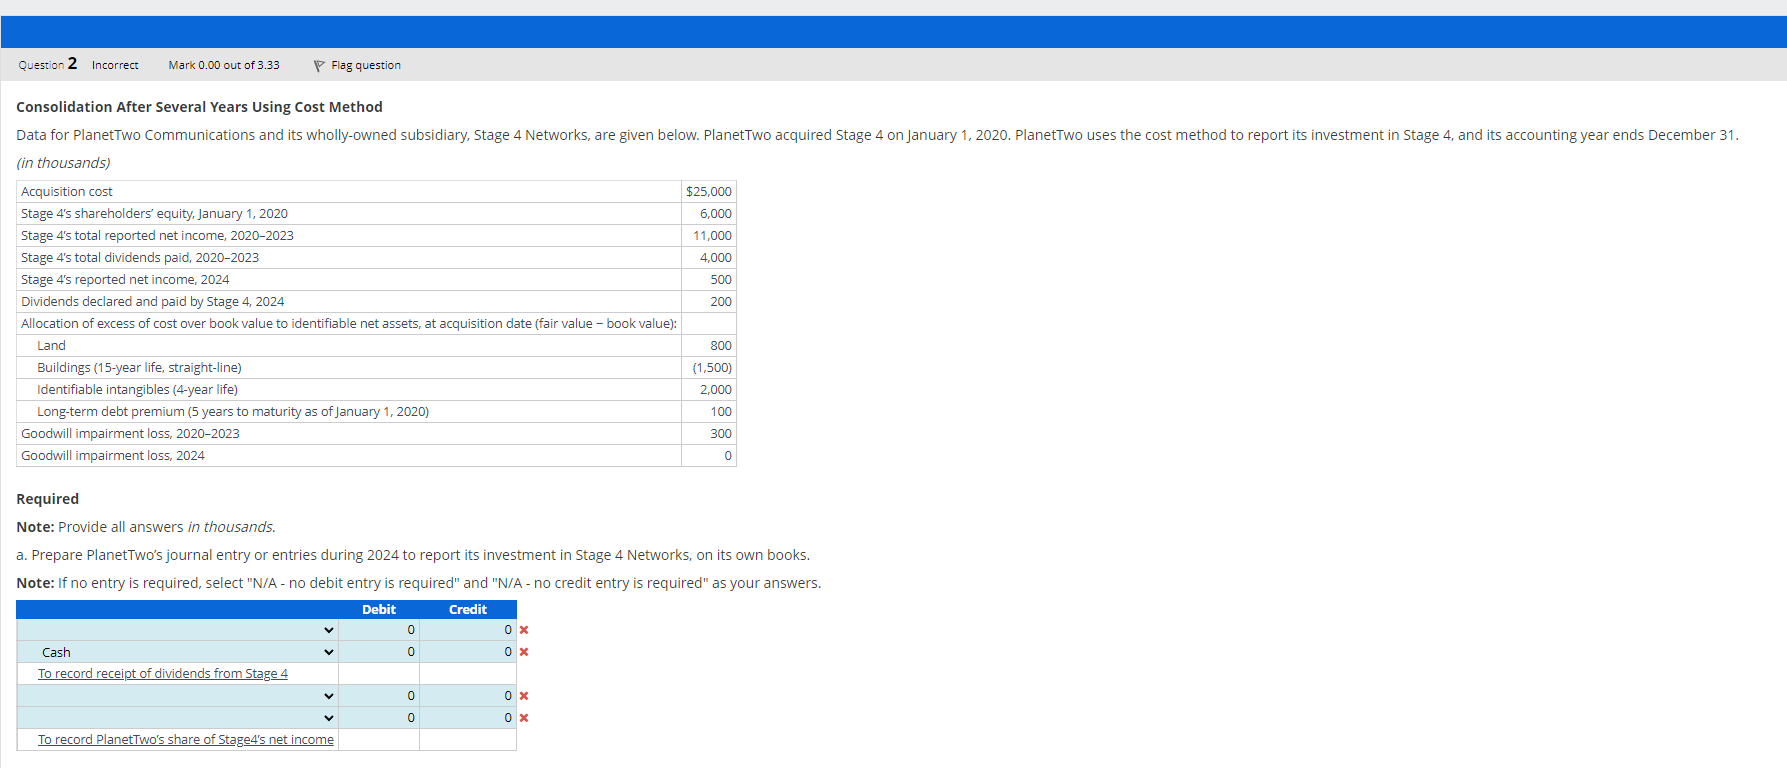Image resolution: width=1787 pixels, height=768 pixels.
Task: Click the red X beside fourth entry row
Action: click(524, 718)
